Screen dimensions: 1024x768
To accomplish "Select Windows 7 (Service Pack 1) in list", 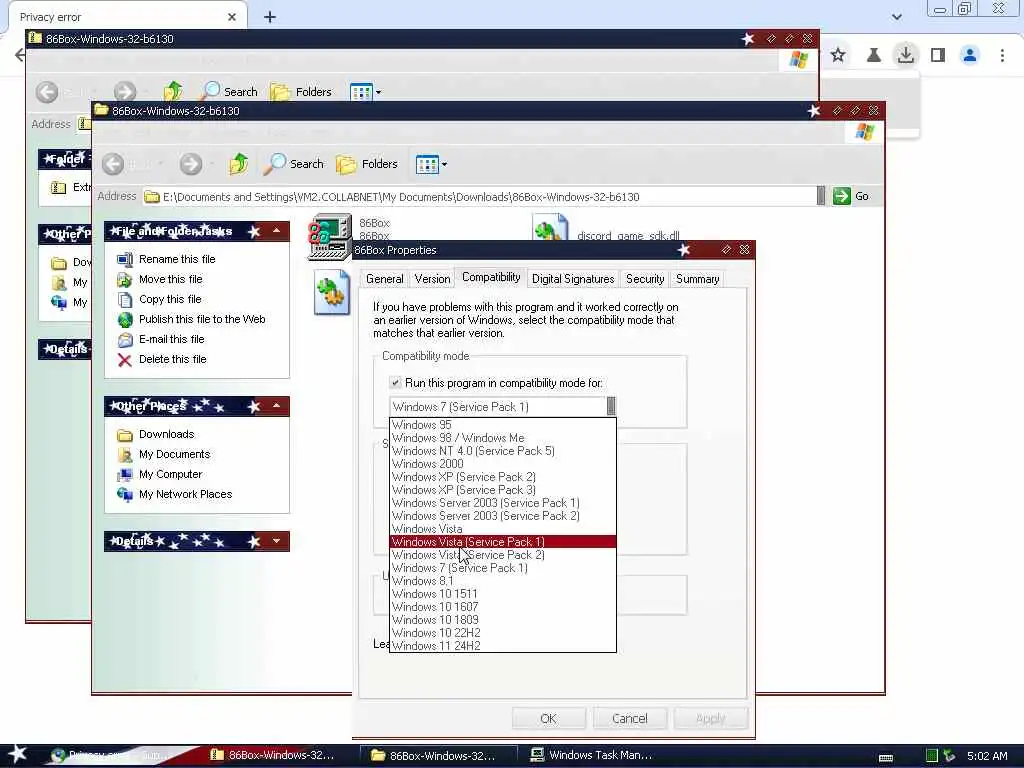I will [x=502, y=568].
